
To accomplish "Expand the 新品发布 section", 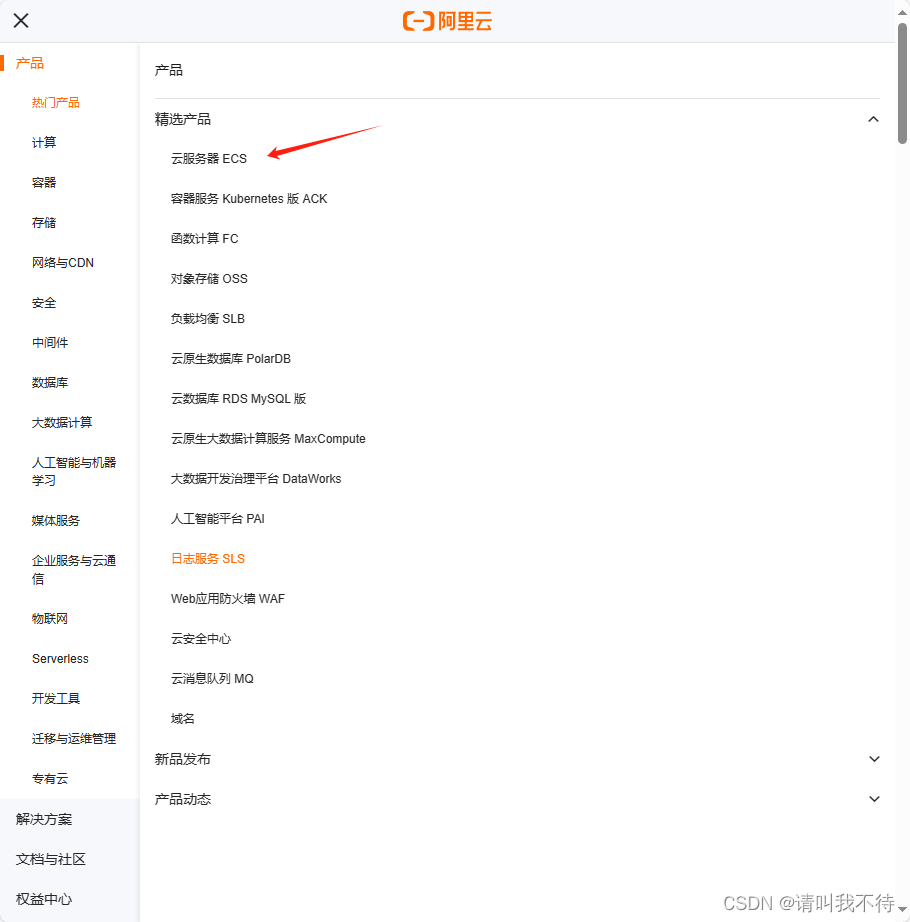I will click(873, 759).
